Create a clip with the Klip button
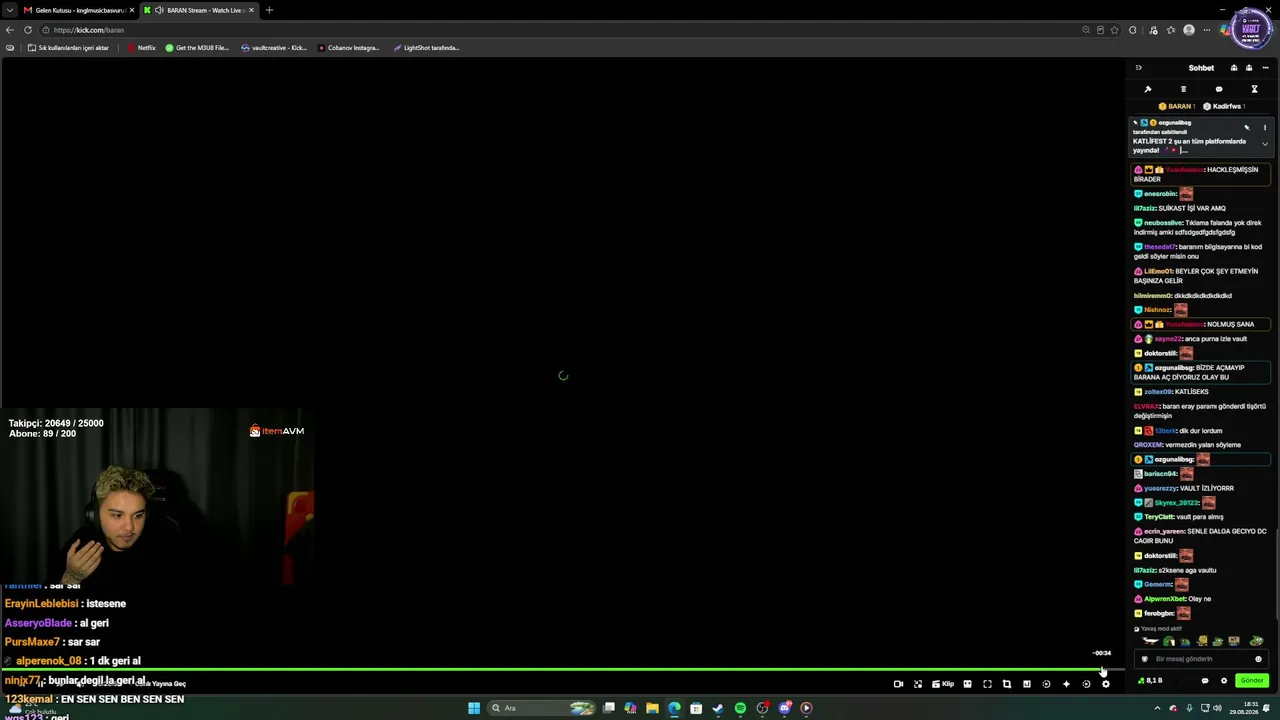Viewport: 1280px width, 720px height. [x=943, y=684]
